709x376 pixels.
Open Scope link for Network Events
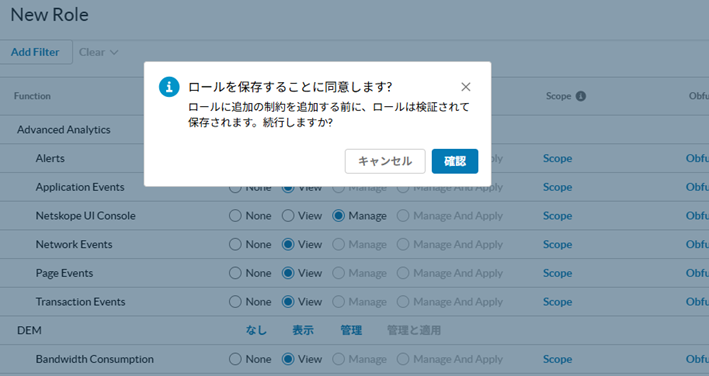coord(558,244)
